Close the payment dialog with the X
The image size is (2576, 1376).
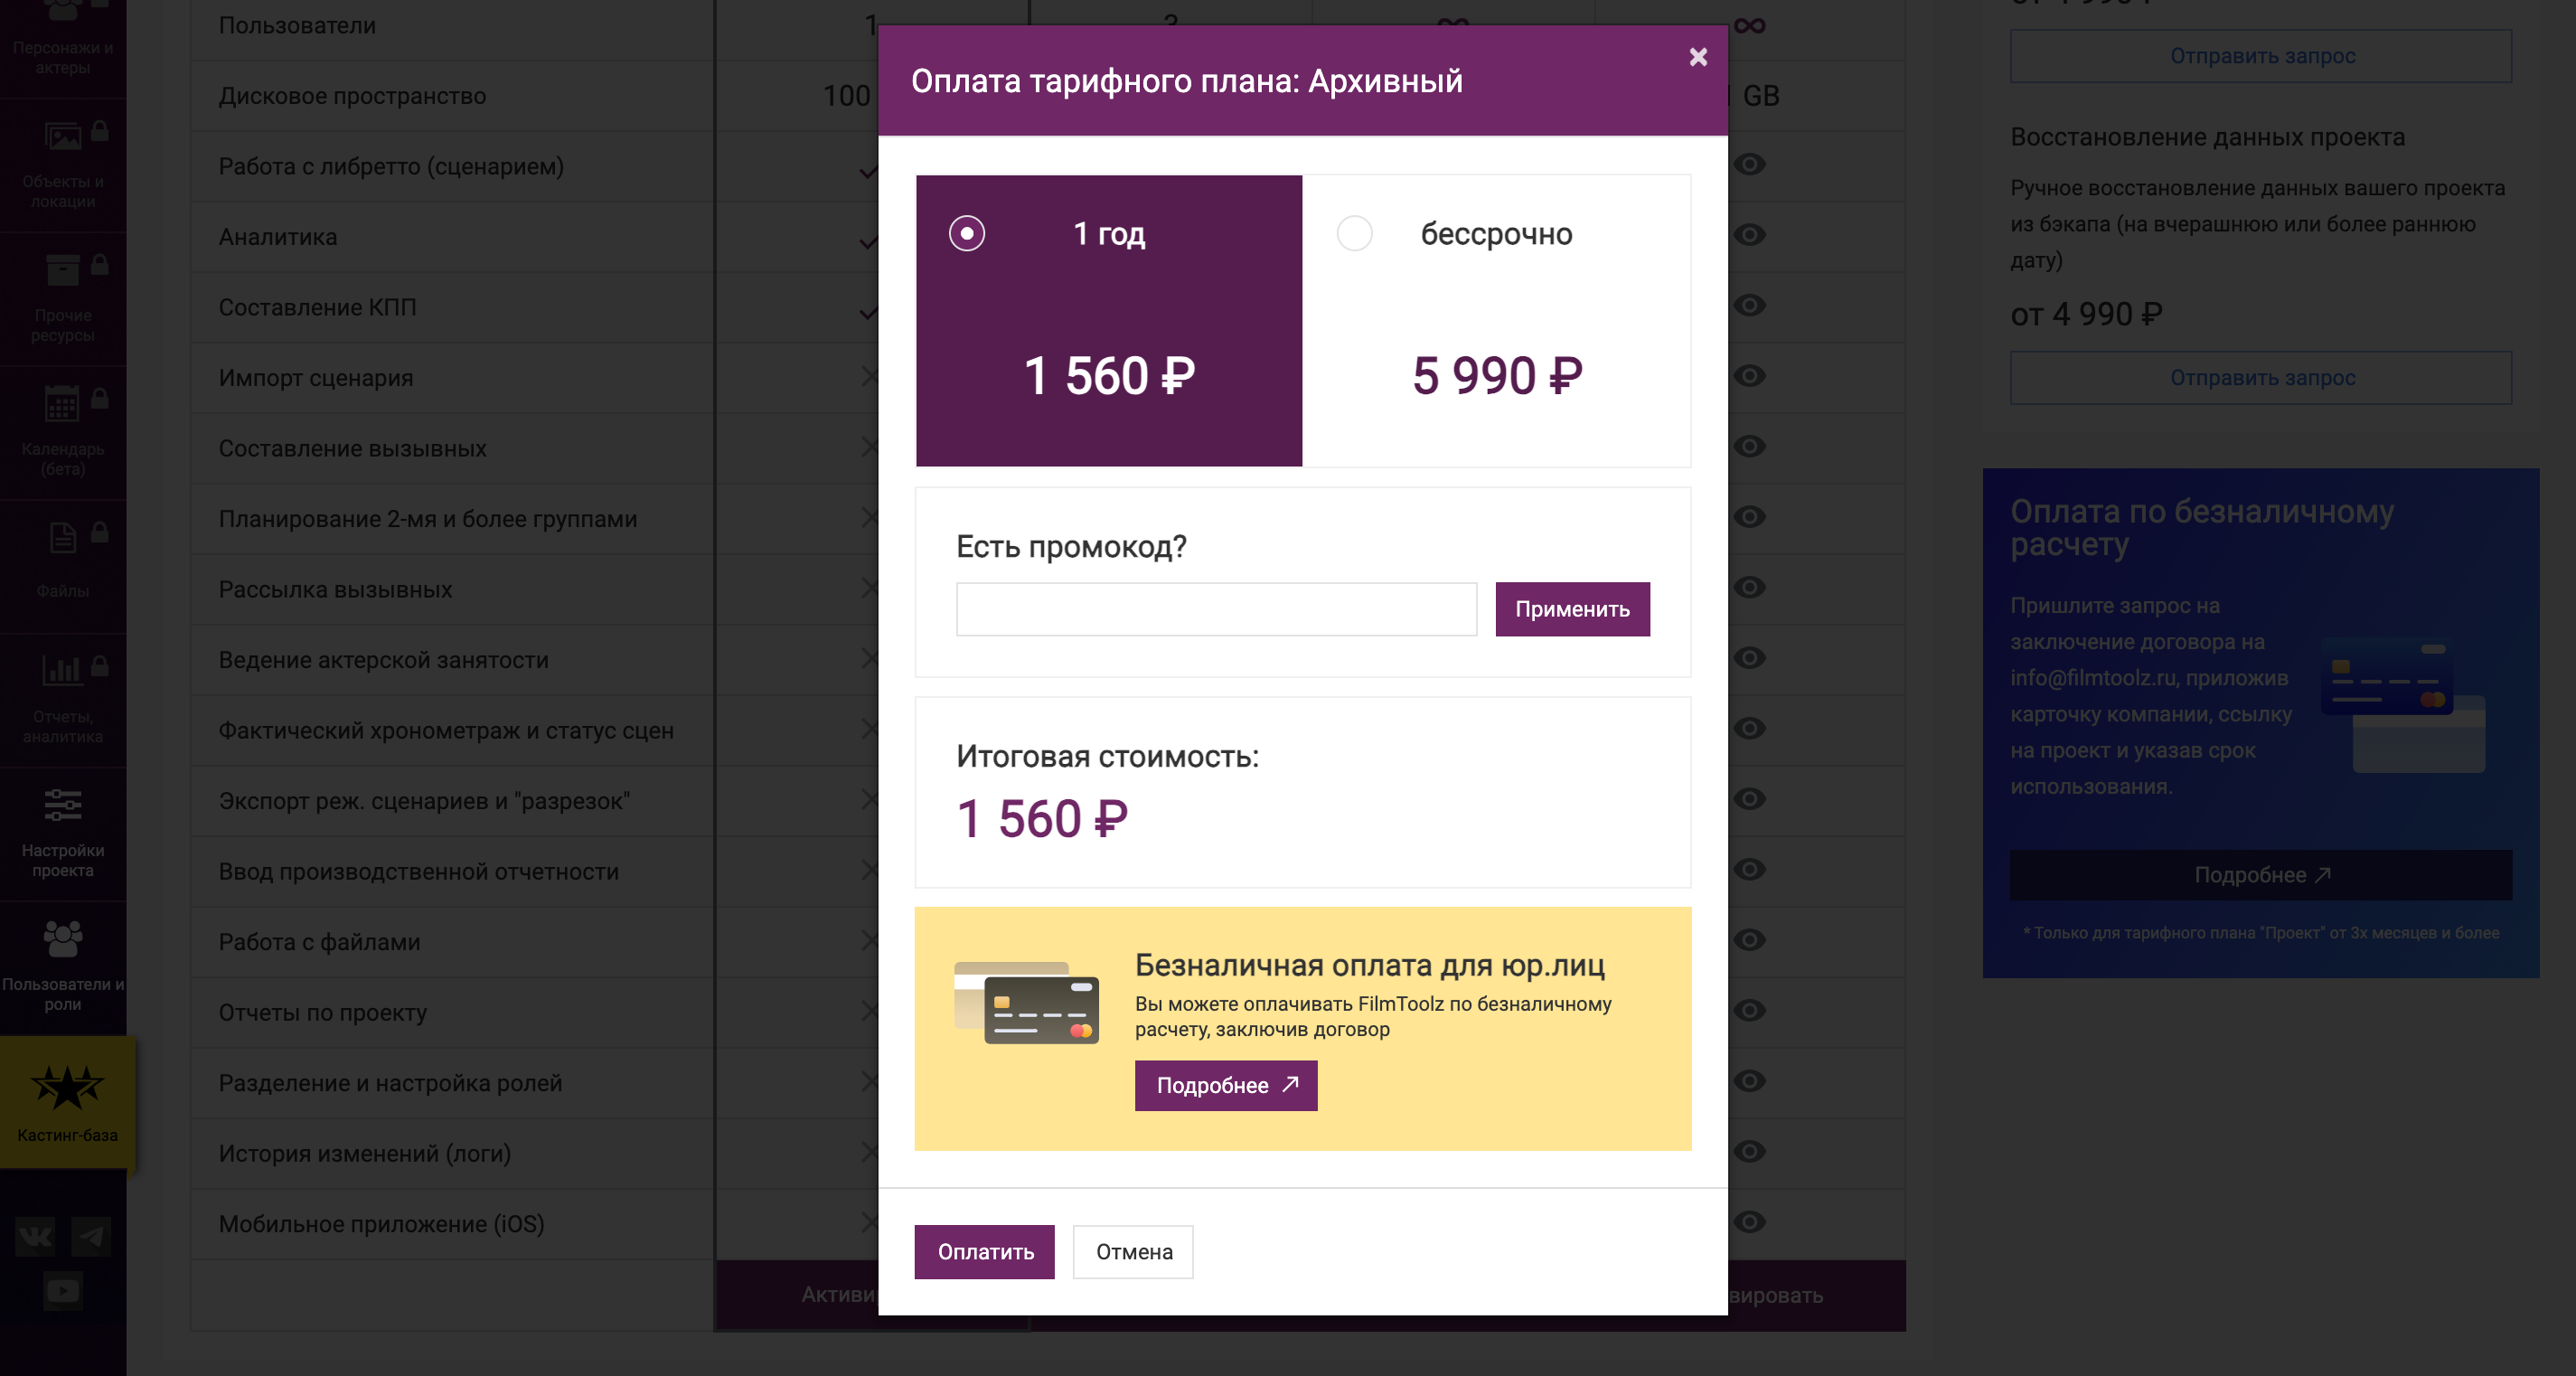1697,57
